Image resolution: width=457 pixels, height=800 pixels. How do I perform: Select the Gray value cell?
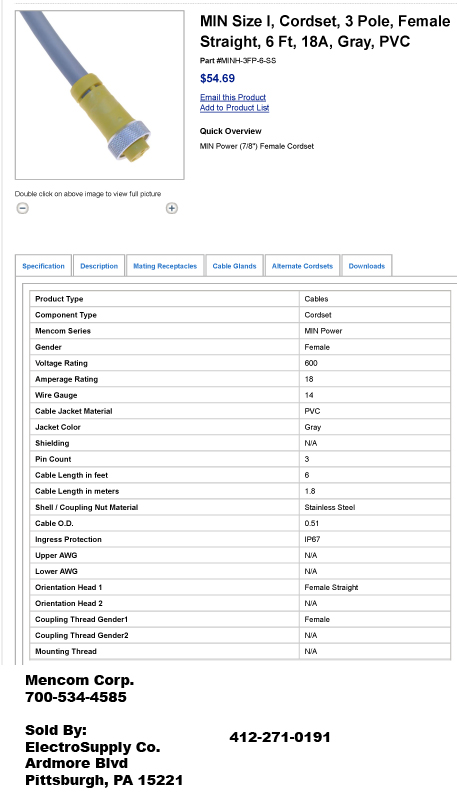tap(375, 427)
